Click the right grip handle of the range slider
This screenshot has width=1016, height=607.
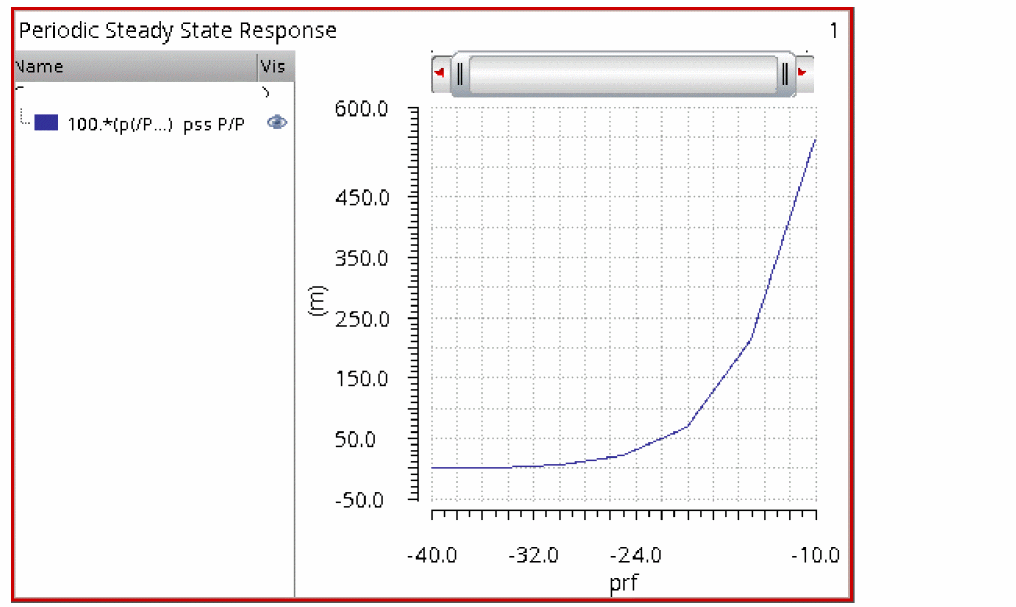(x=785, y=74)
